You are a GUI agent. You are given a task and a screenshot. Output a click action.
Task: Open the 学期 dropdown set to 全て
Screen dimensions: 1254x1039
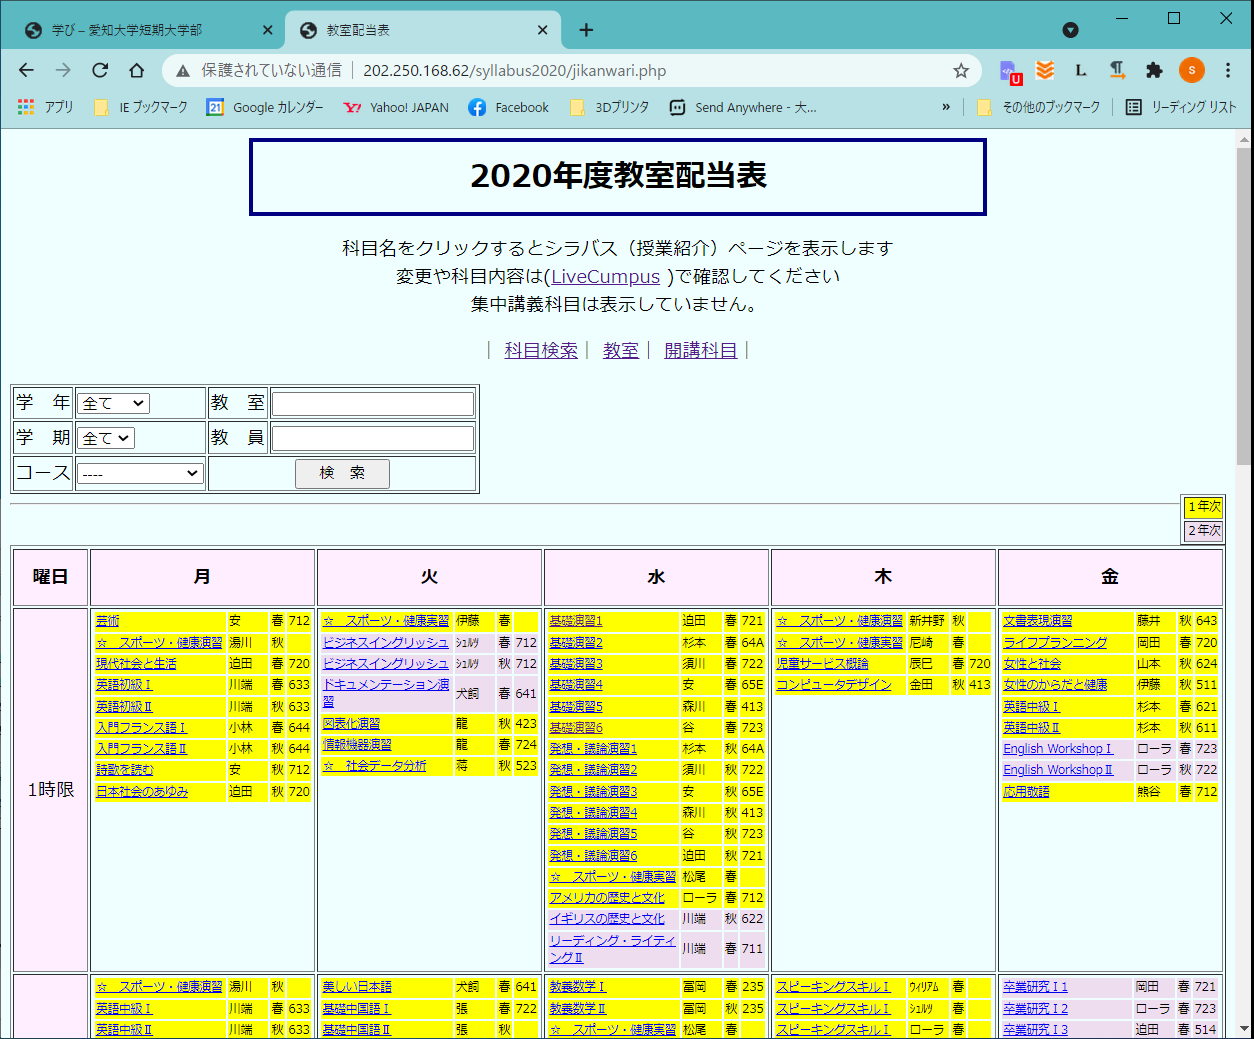106,438
